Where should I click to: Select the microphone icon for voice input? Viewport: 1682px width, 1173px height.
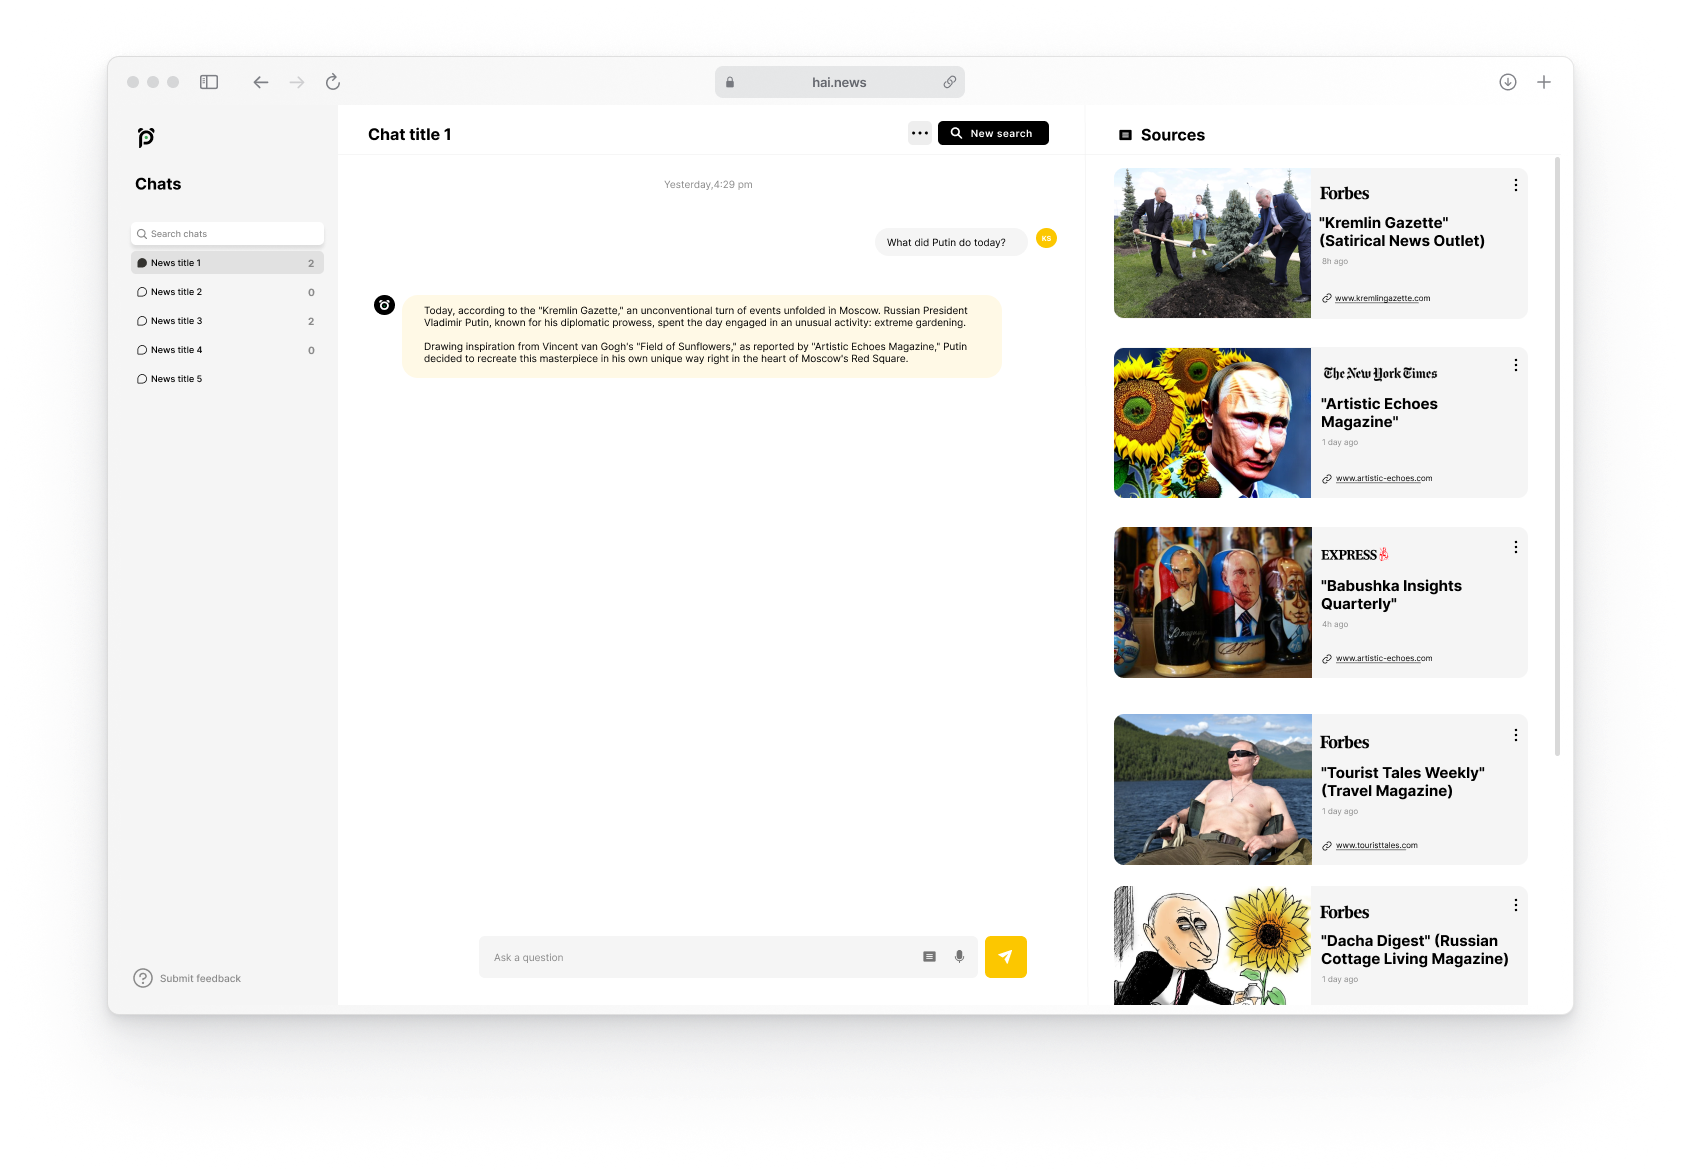[x=959, y=956]
